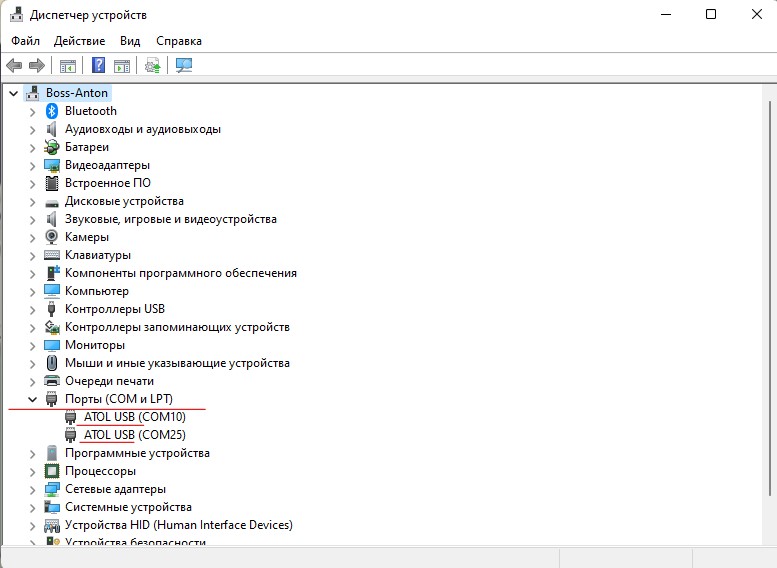This screenshot has width=777, height=568.
Task: Expand the Программные устройства category
Action: coord(32,454)
